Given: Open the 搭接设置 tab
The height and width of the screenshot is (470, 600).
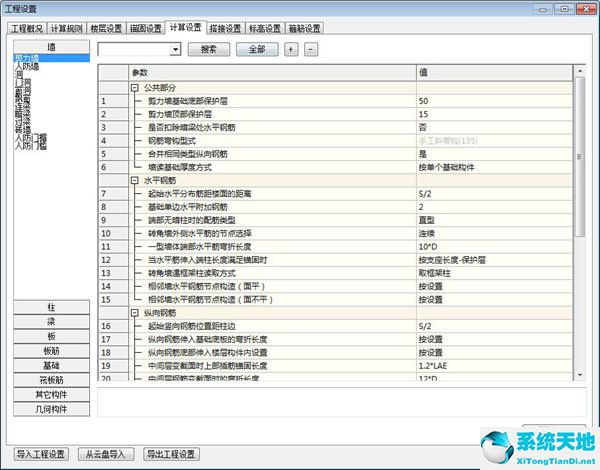Looking at the screenshot, I should 225,28.
